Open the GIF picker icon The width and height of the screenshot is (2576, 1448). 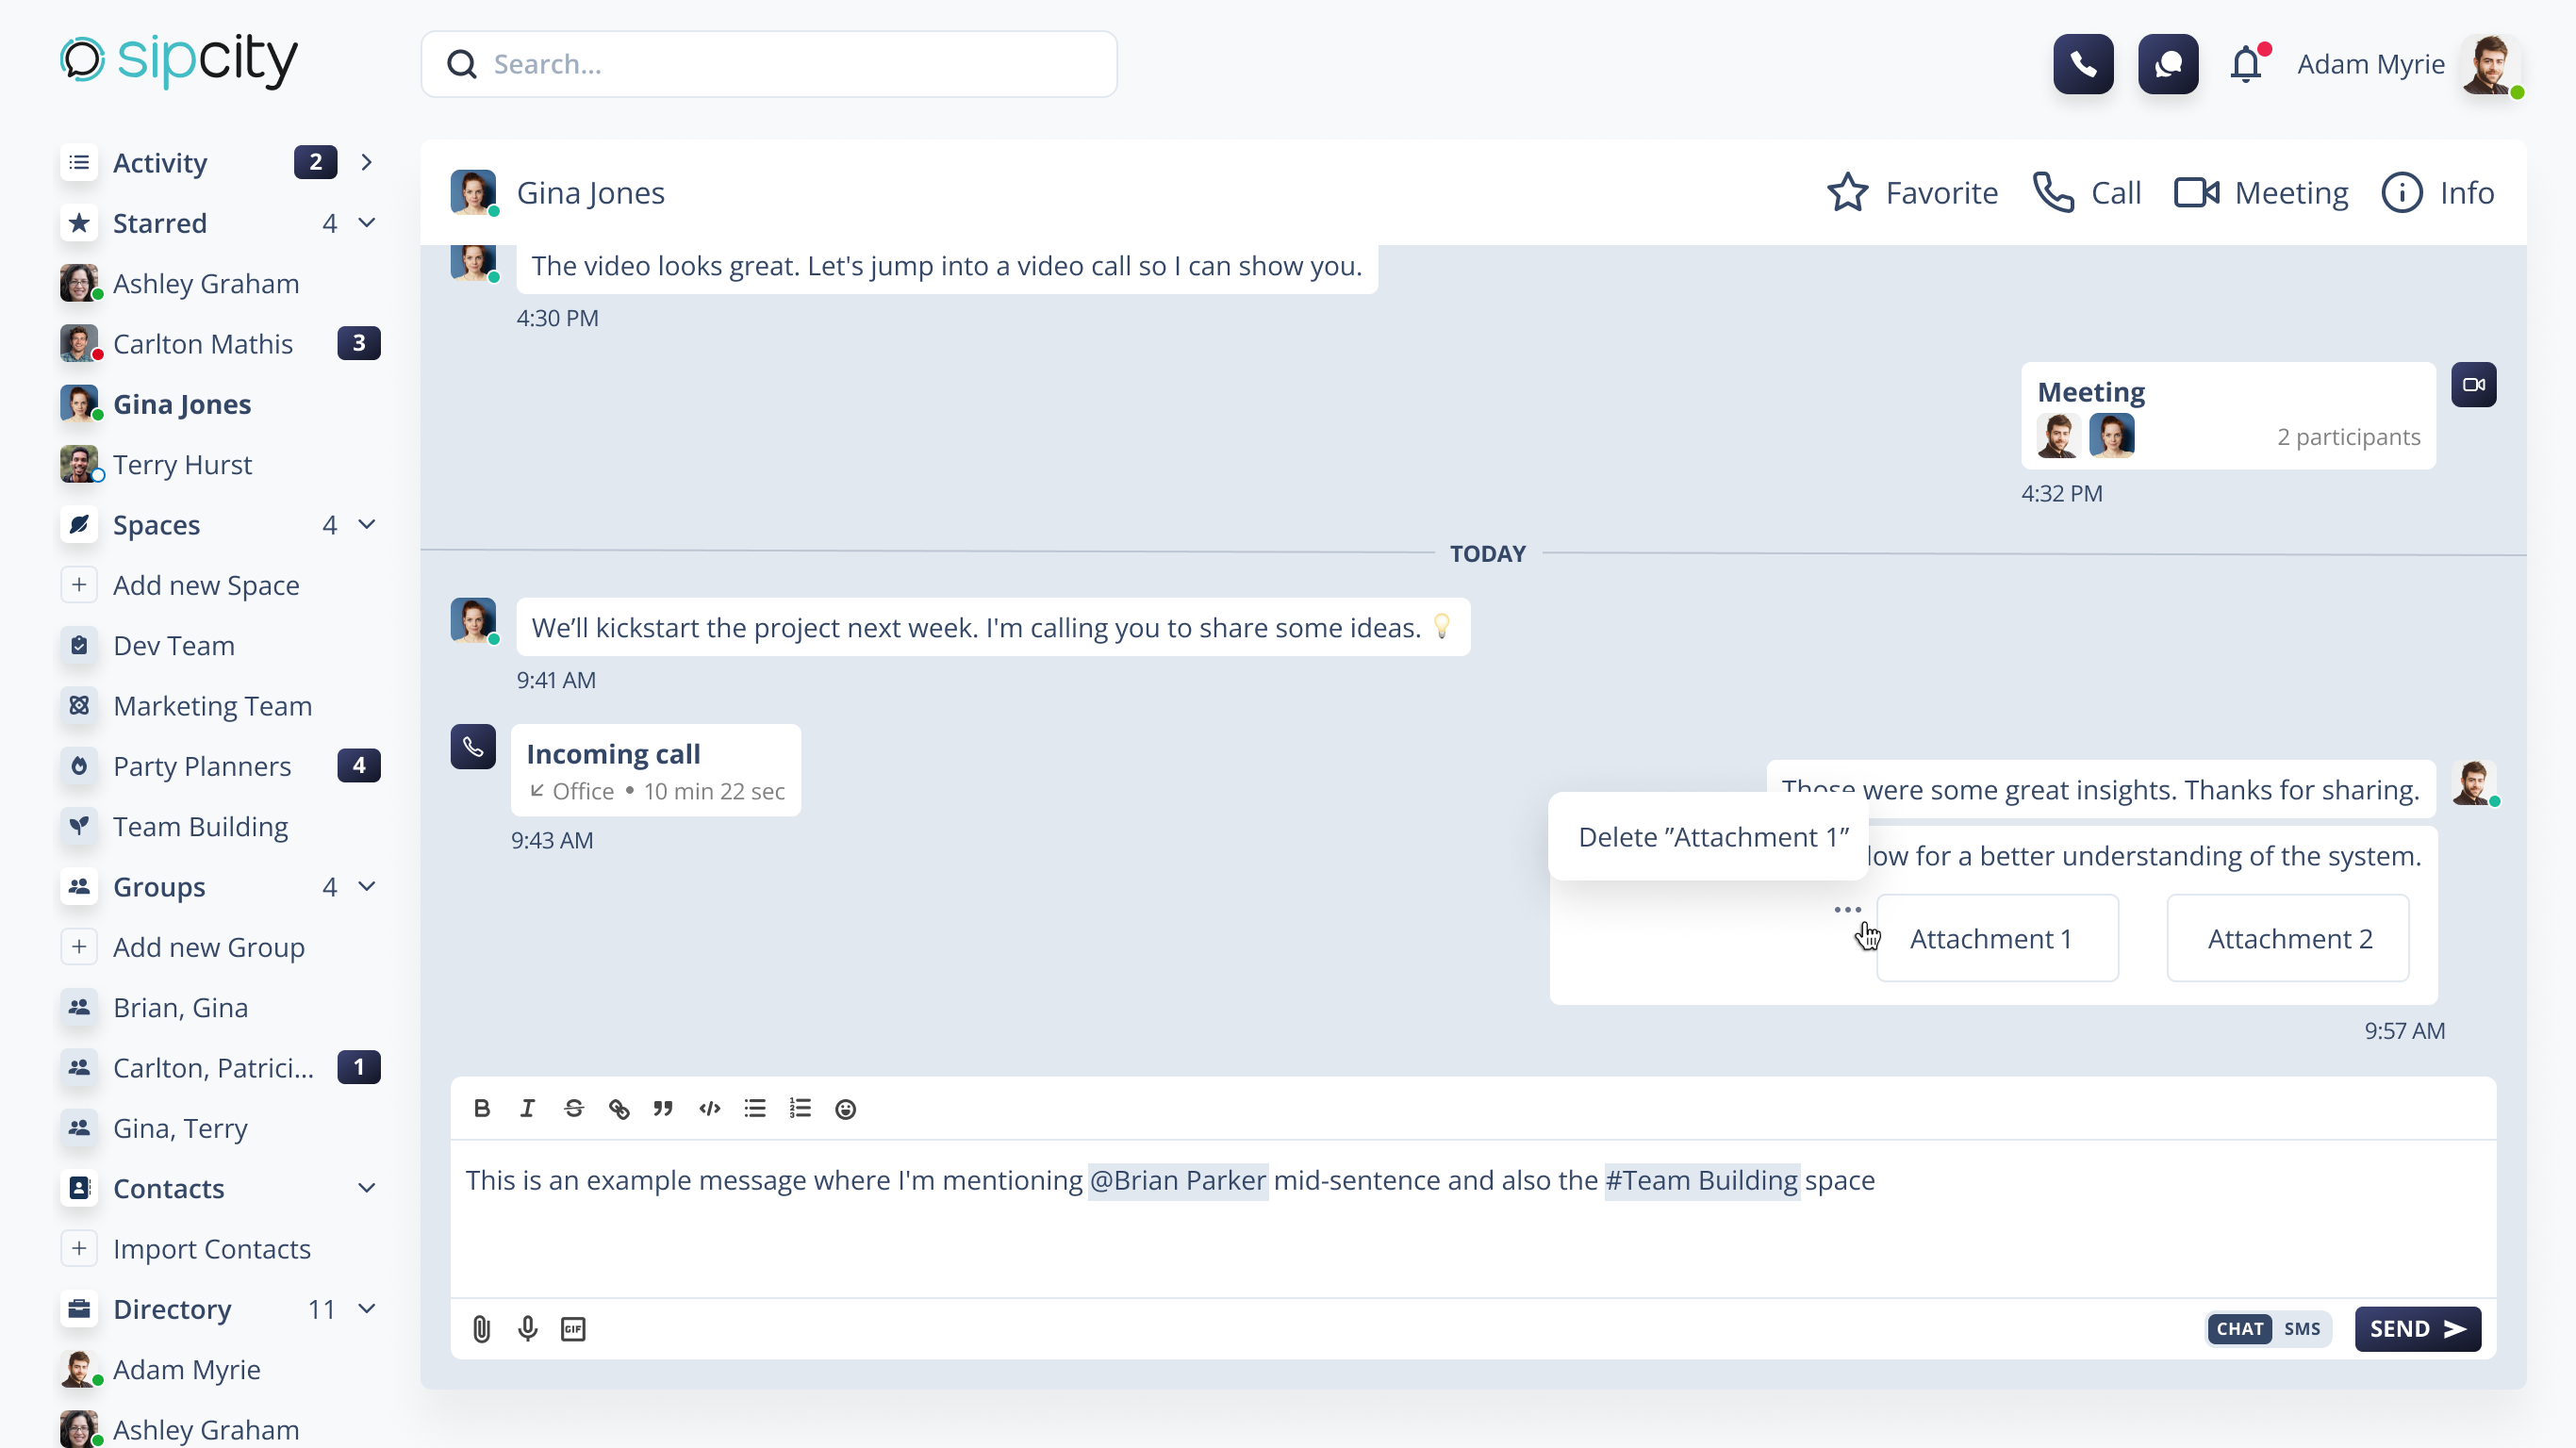tap(573, 1329)
